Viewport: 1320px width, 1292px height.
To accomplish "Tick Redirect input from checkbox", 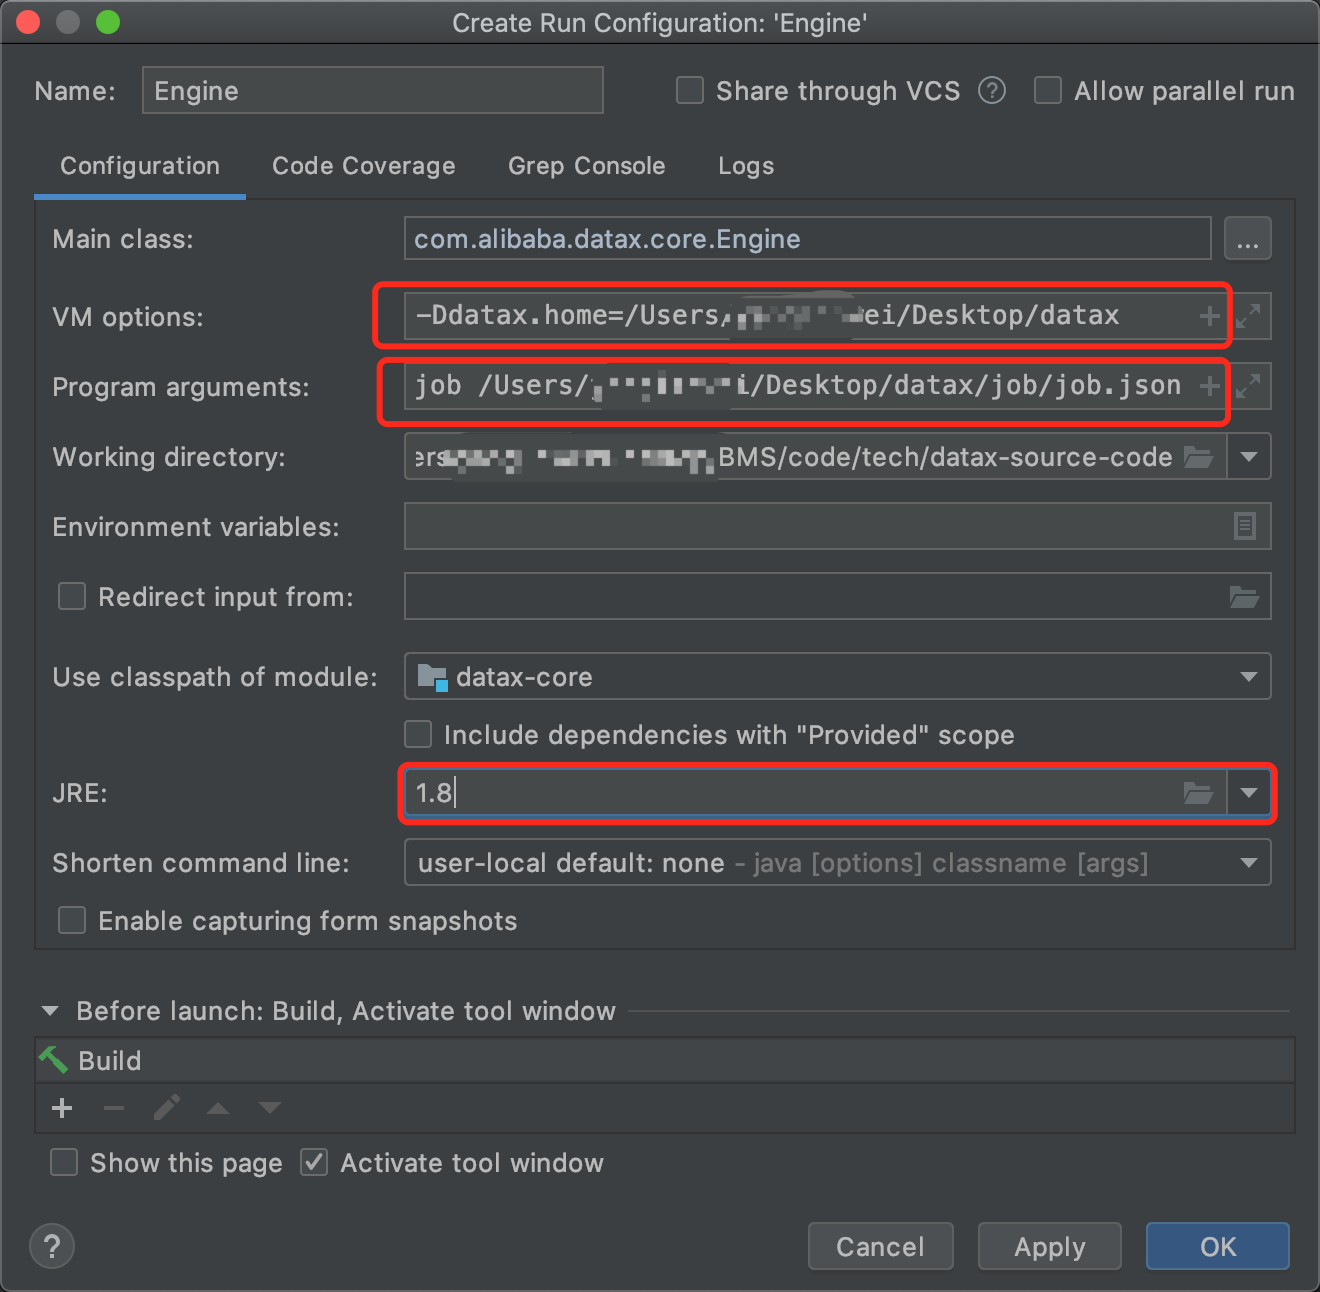I will [72, 597].
